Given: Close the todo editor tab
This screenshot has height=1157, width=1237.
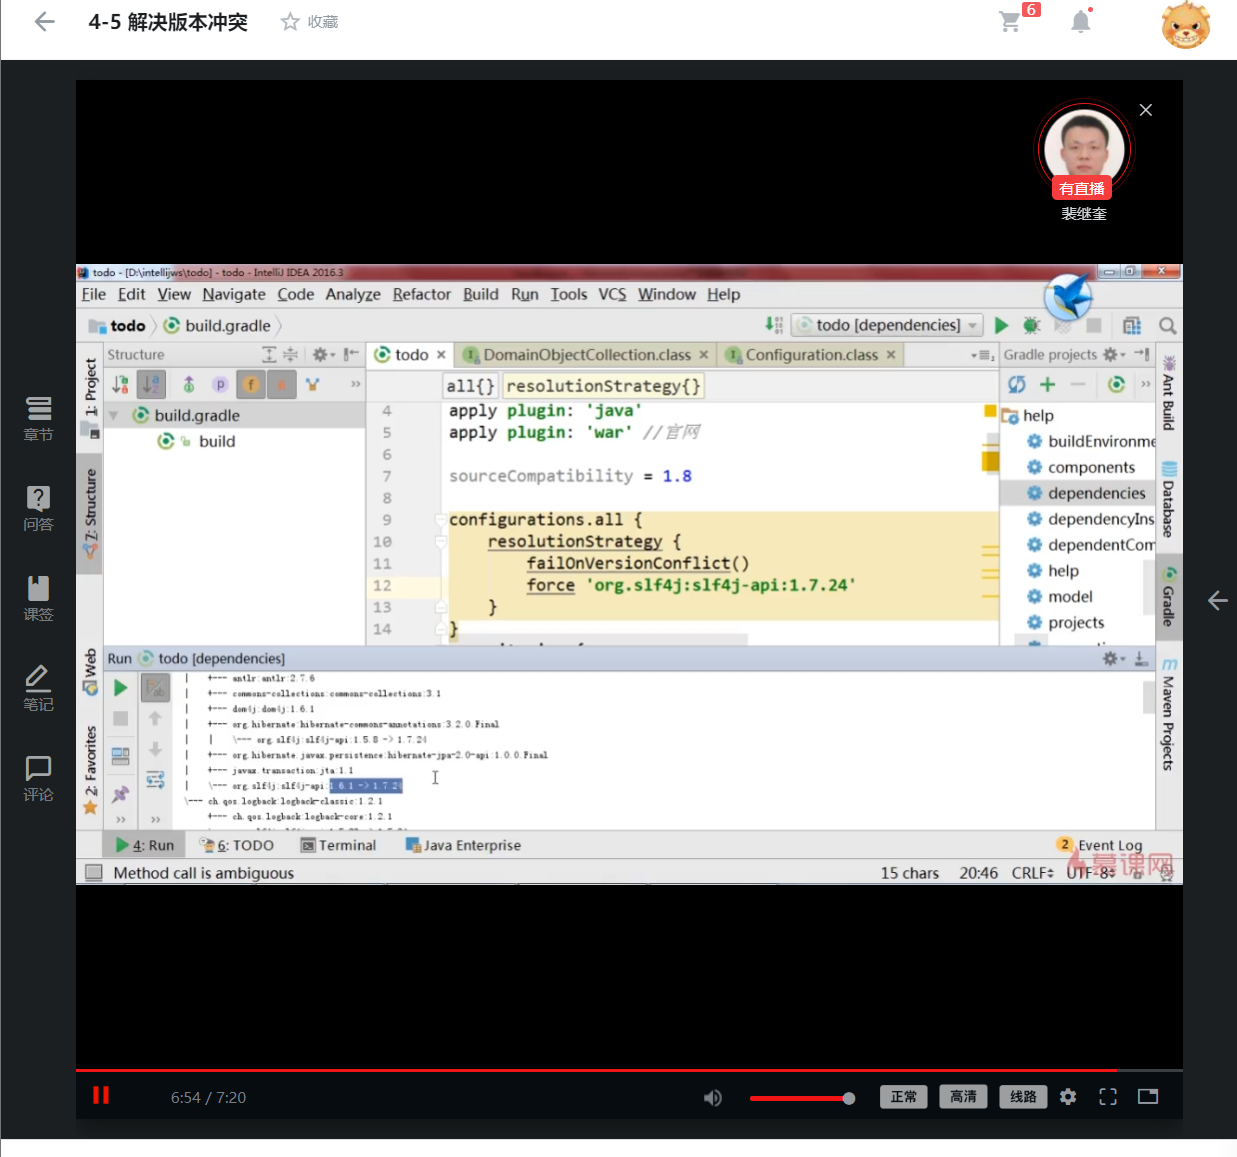Looking at the screenshot, I should 441,355.
